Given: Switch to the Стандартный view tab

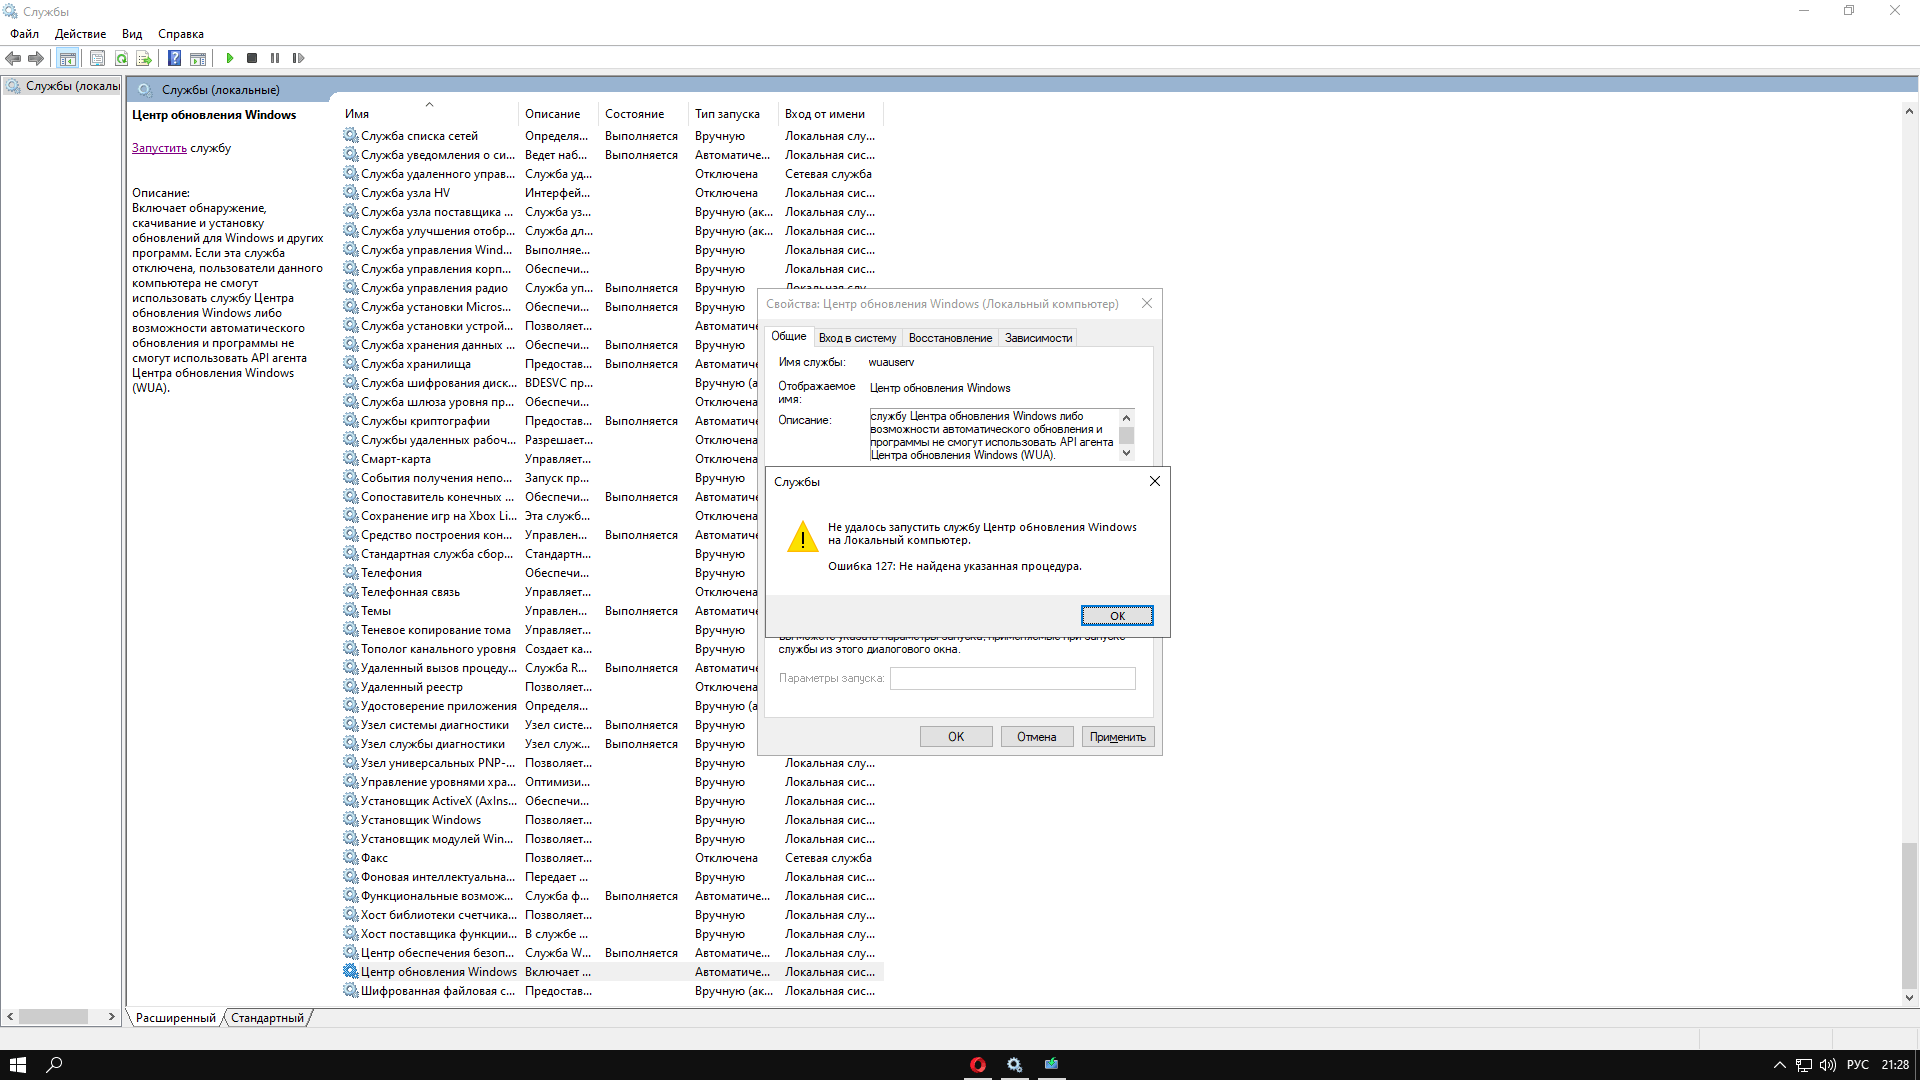Looking at the screenshot, I should (x=267, y=1018).
